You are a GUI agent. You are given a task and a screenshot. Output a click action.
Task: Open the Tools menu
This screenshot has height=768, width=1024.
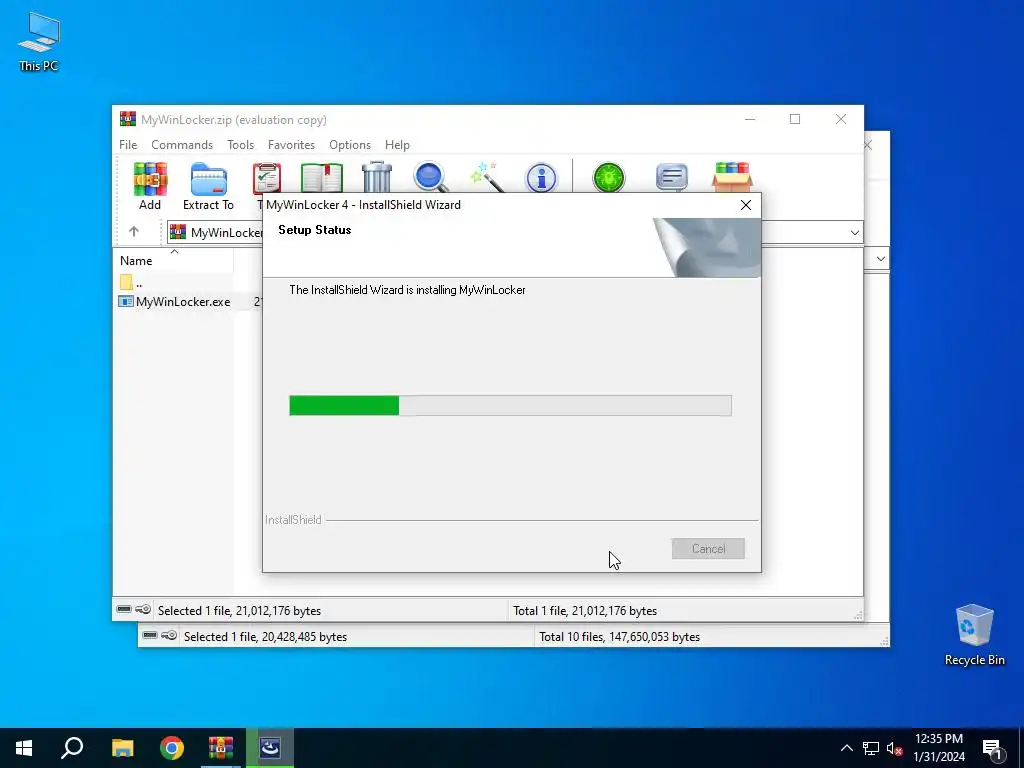tap(240, 145)
